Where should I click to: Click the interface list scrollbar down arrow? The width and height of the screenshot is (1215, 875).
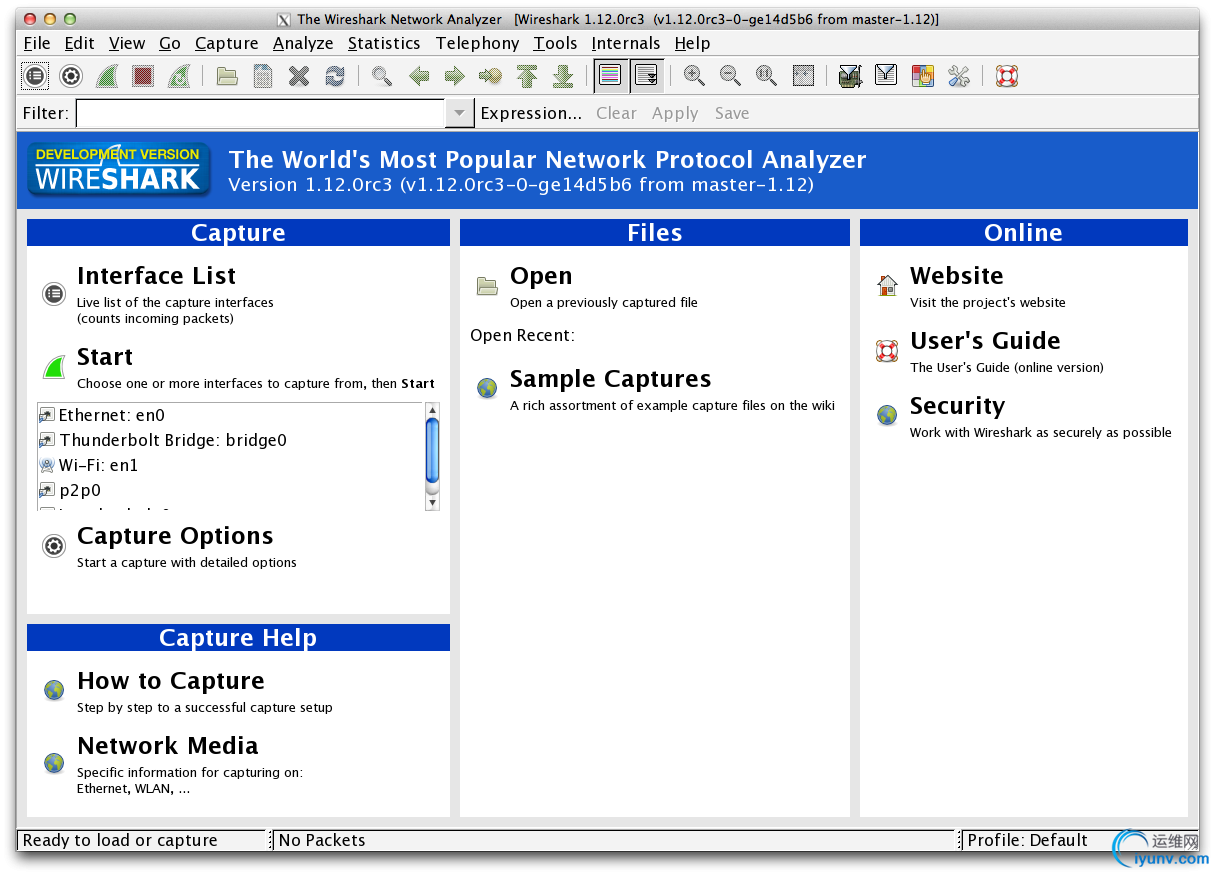[432, 503]
